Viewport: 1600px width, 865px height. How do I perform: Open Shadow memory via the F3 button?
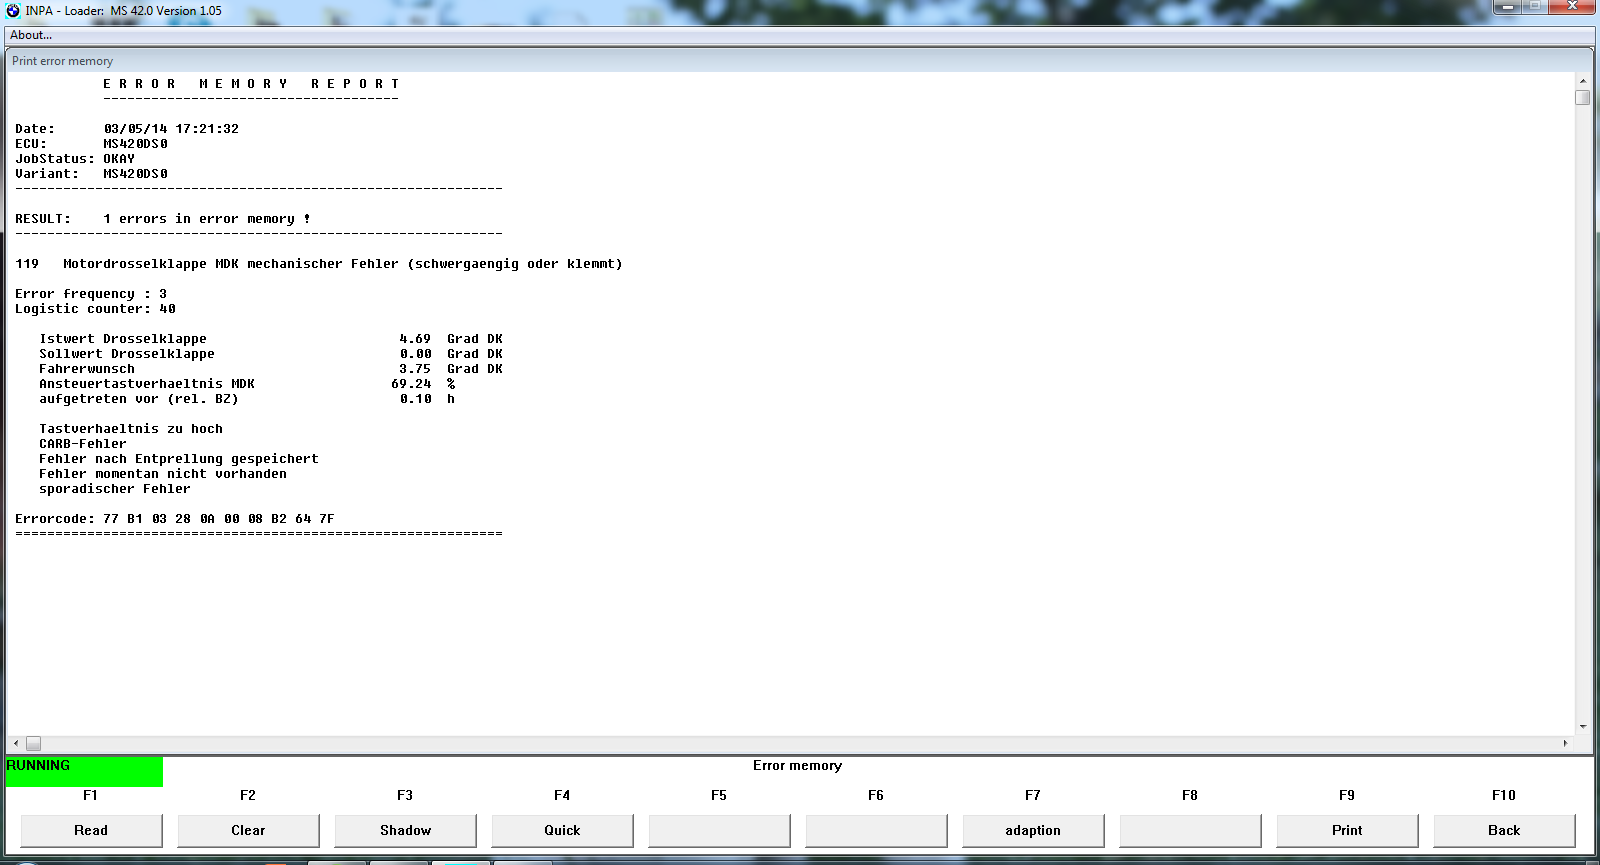point(405,830)
